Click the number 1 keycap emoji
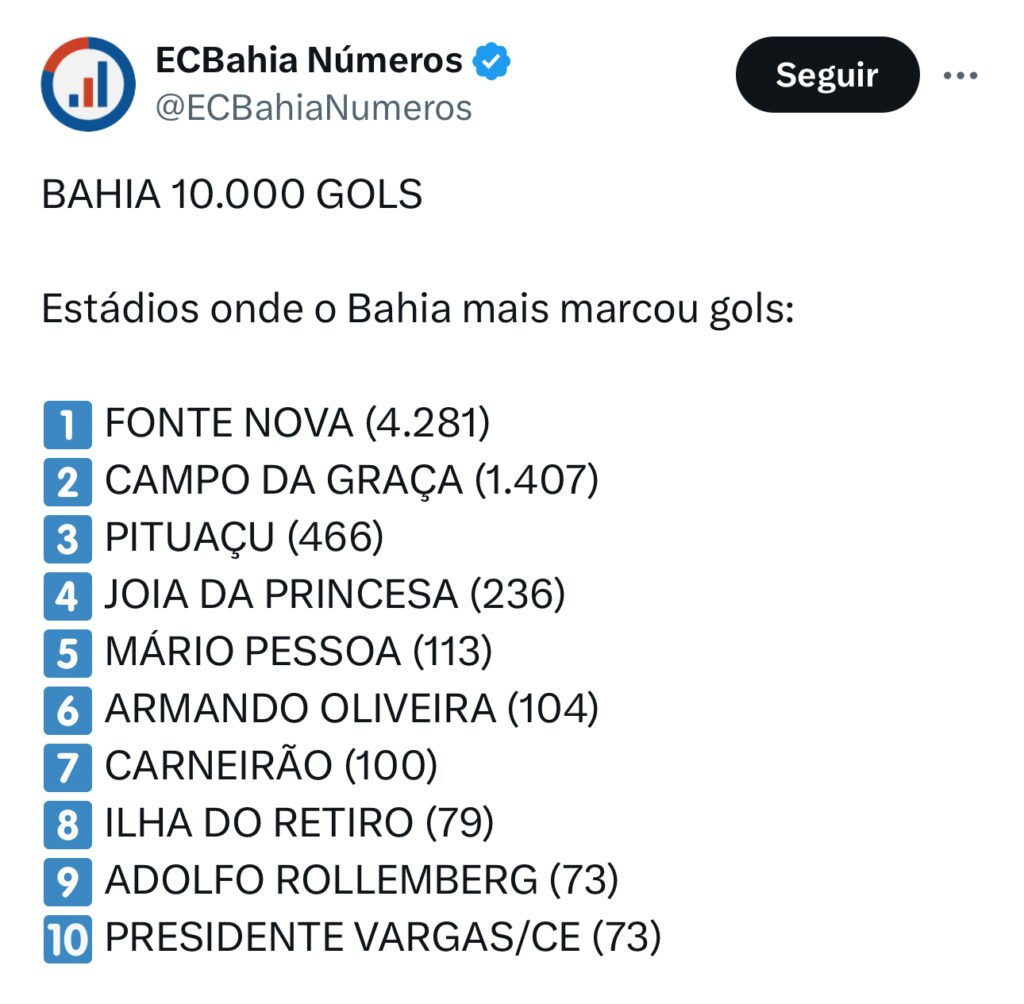1024x1004 pixels. (68, 425)
